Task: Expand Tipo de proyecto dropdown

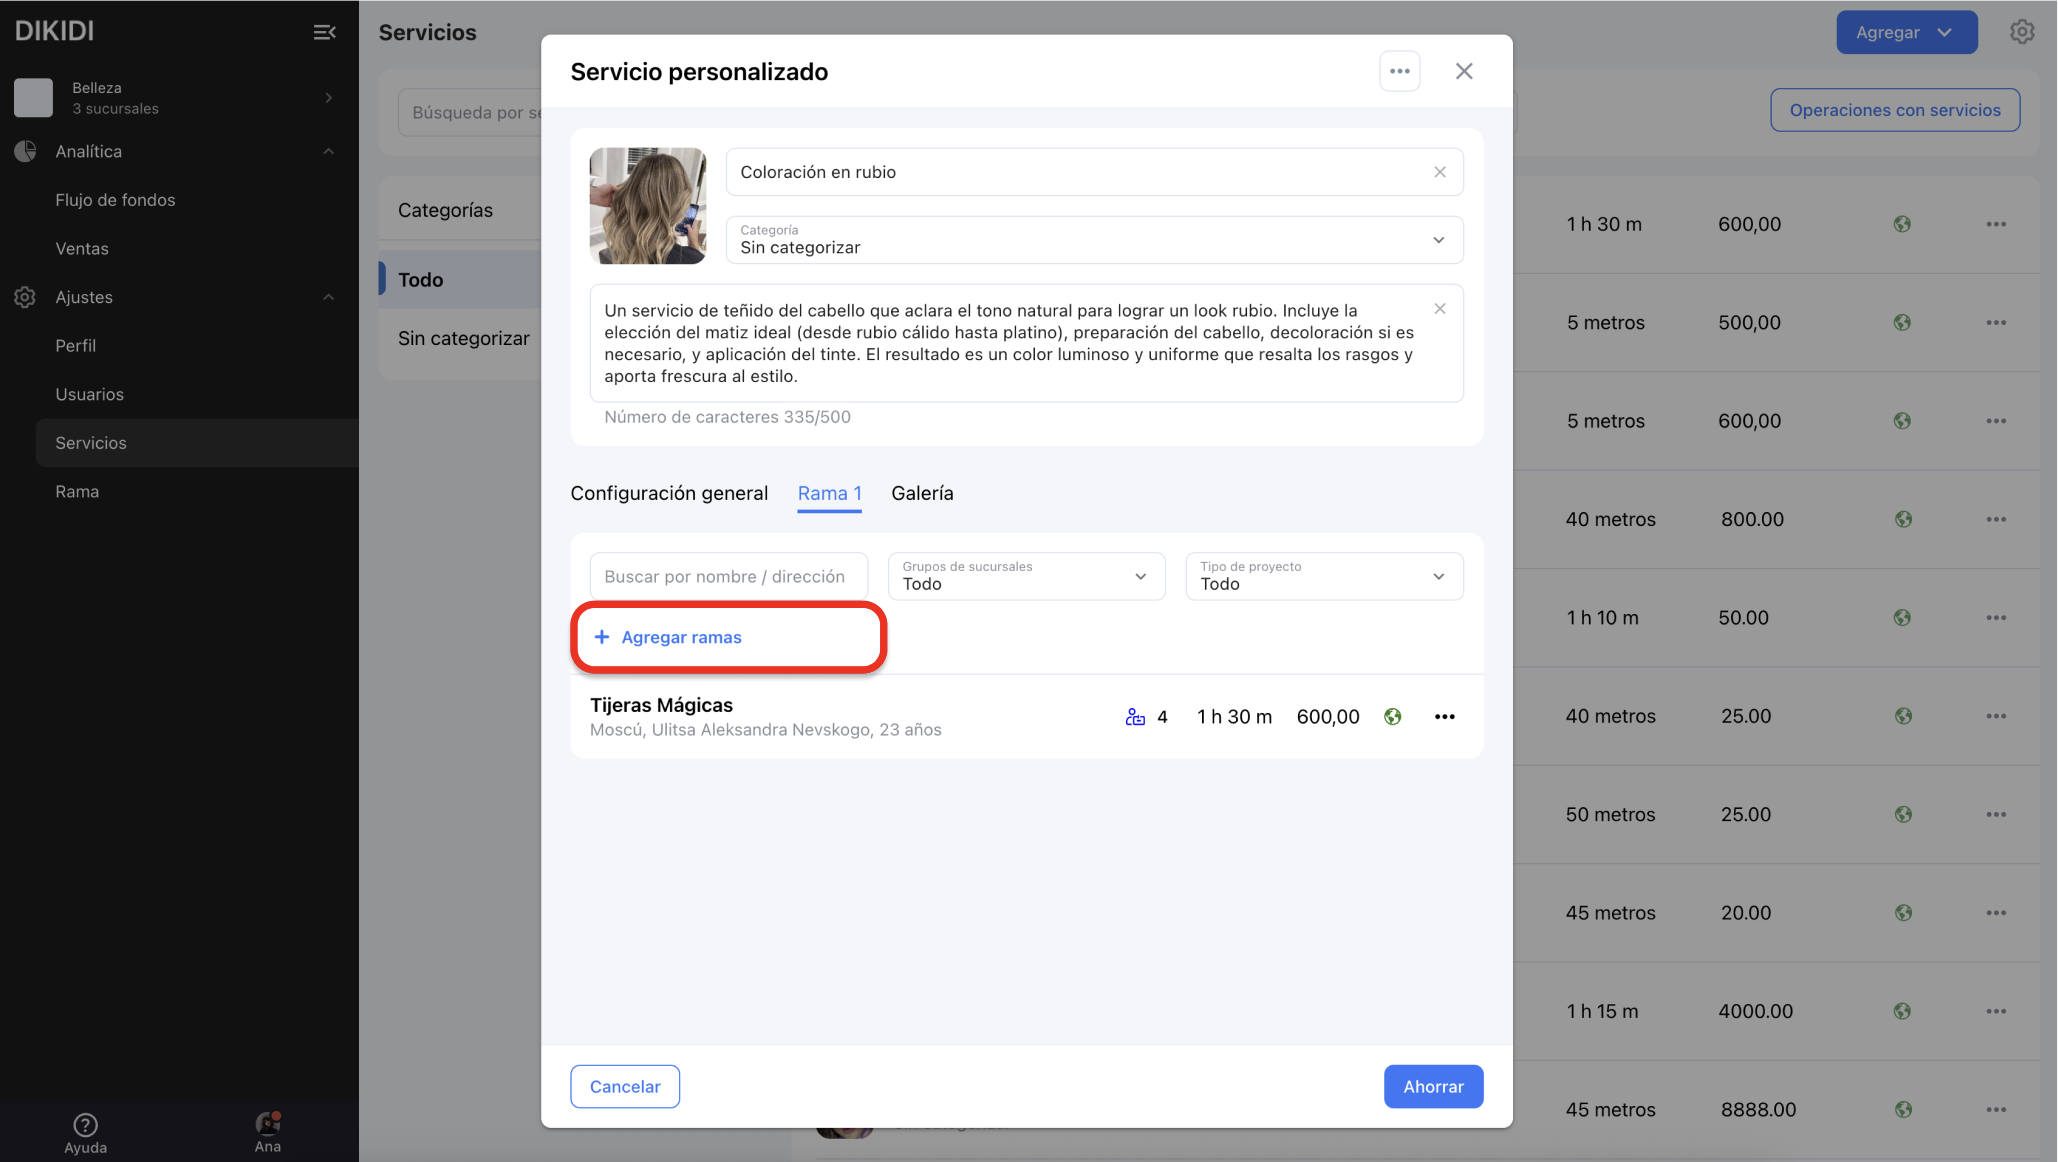Action: (x=1323, y=576)
